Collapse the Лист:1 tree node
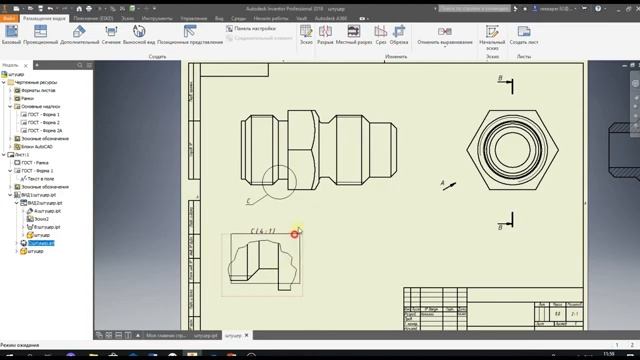The height and width of the screenshot is (360, 640). pyautogui.click(x=4, y=155)
